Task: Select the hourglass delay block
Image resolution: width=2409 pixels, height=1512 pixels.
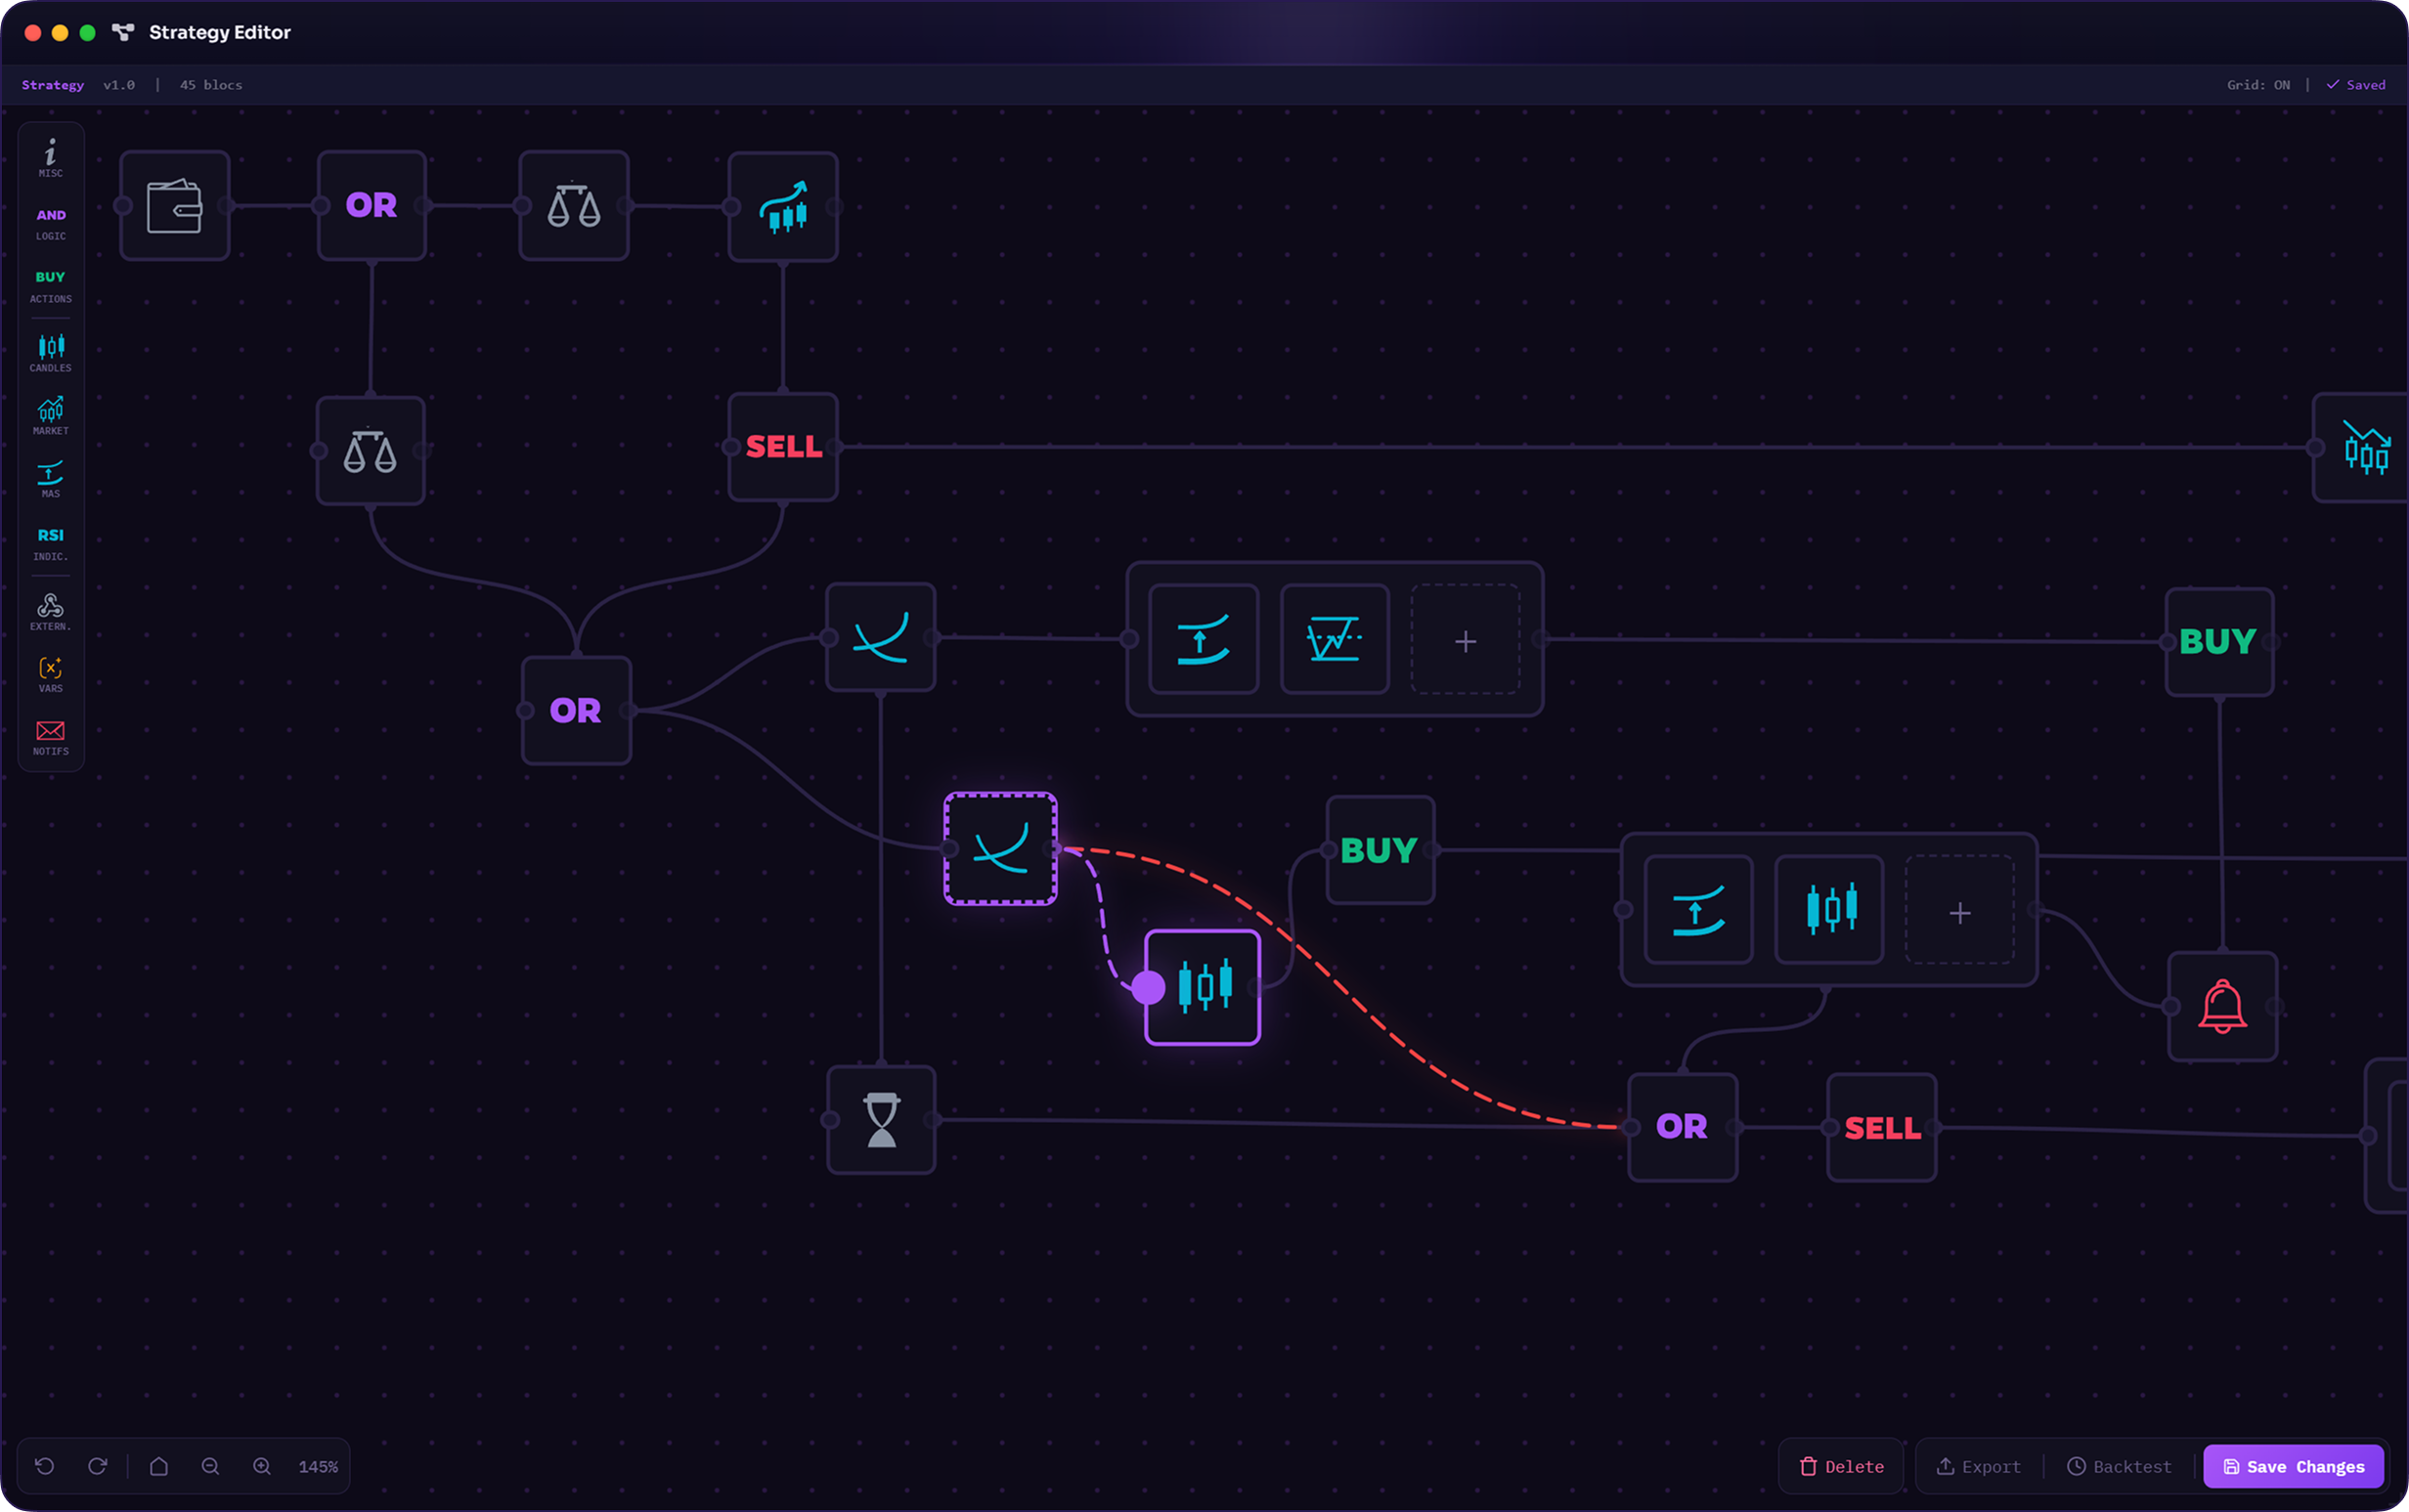Action: tap(881, 1120)
